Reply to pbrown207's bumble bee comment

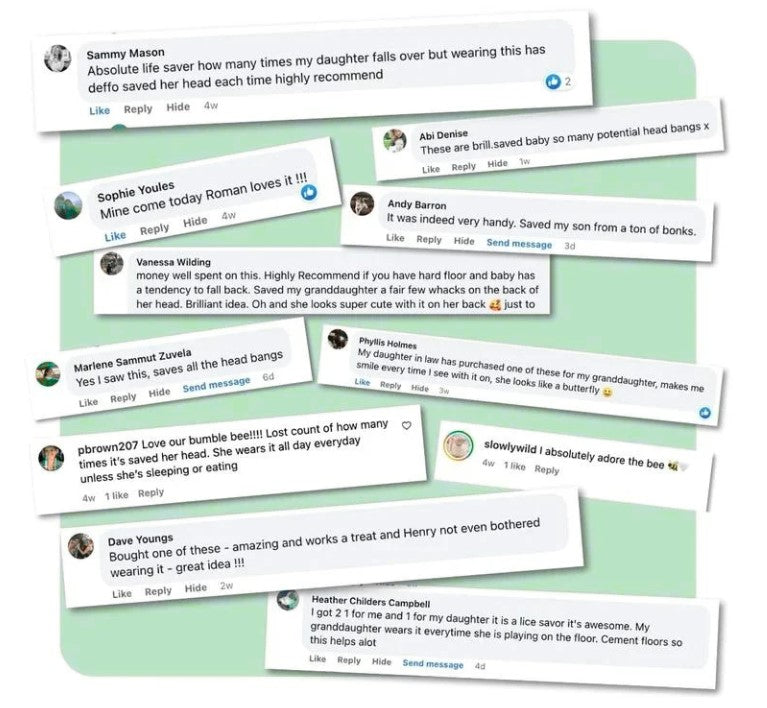(151, 493)
